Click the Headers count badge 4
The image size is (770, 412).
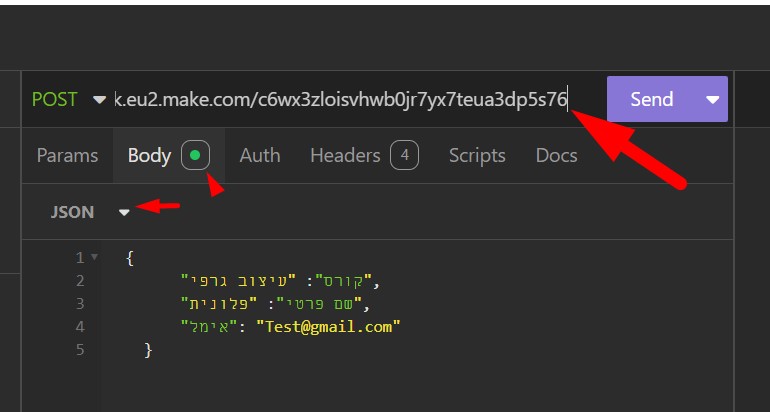[x=405, y=156]
